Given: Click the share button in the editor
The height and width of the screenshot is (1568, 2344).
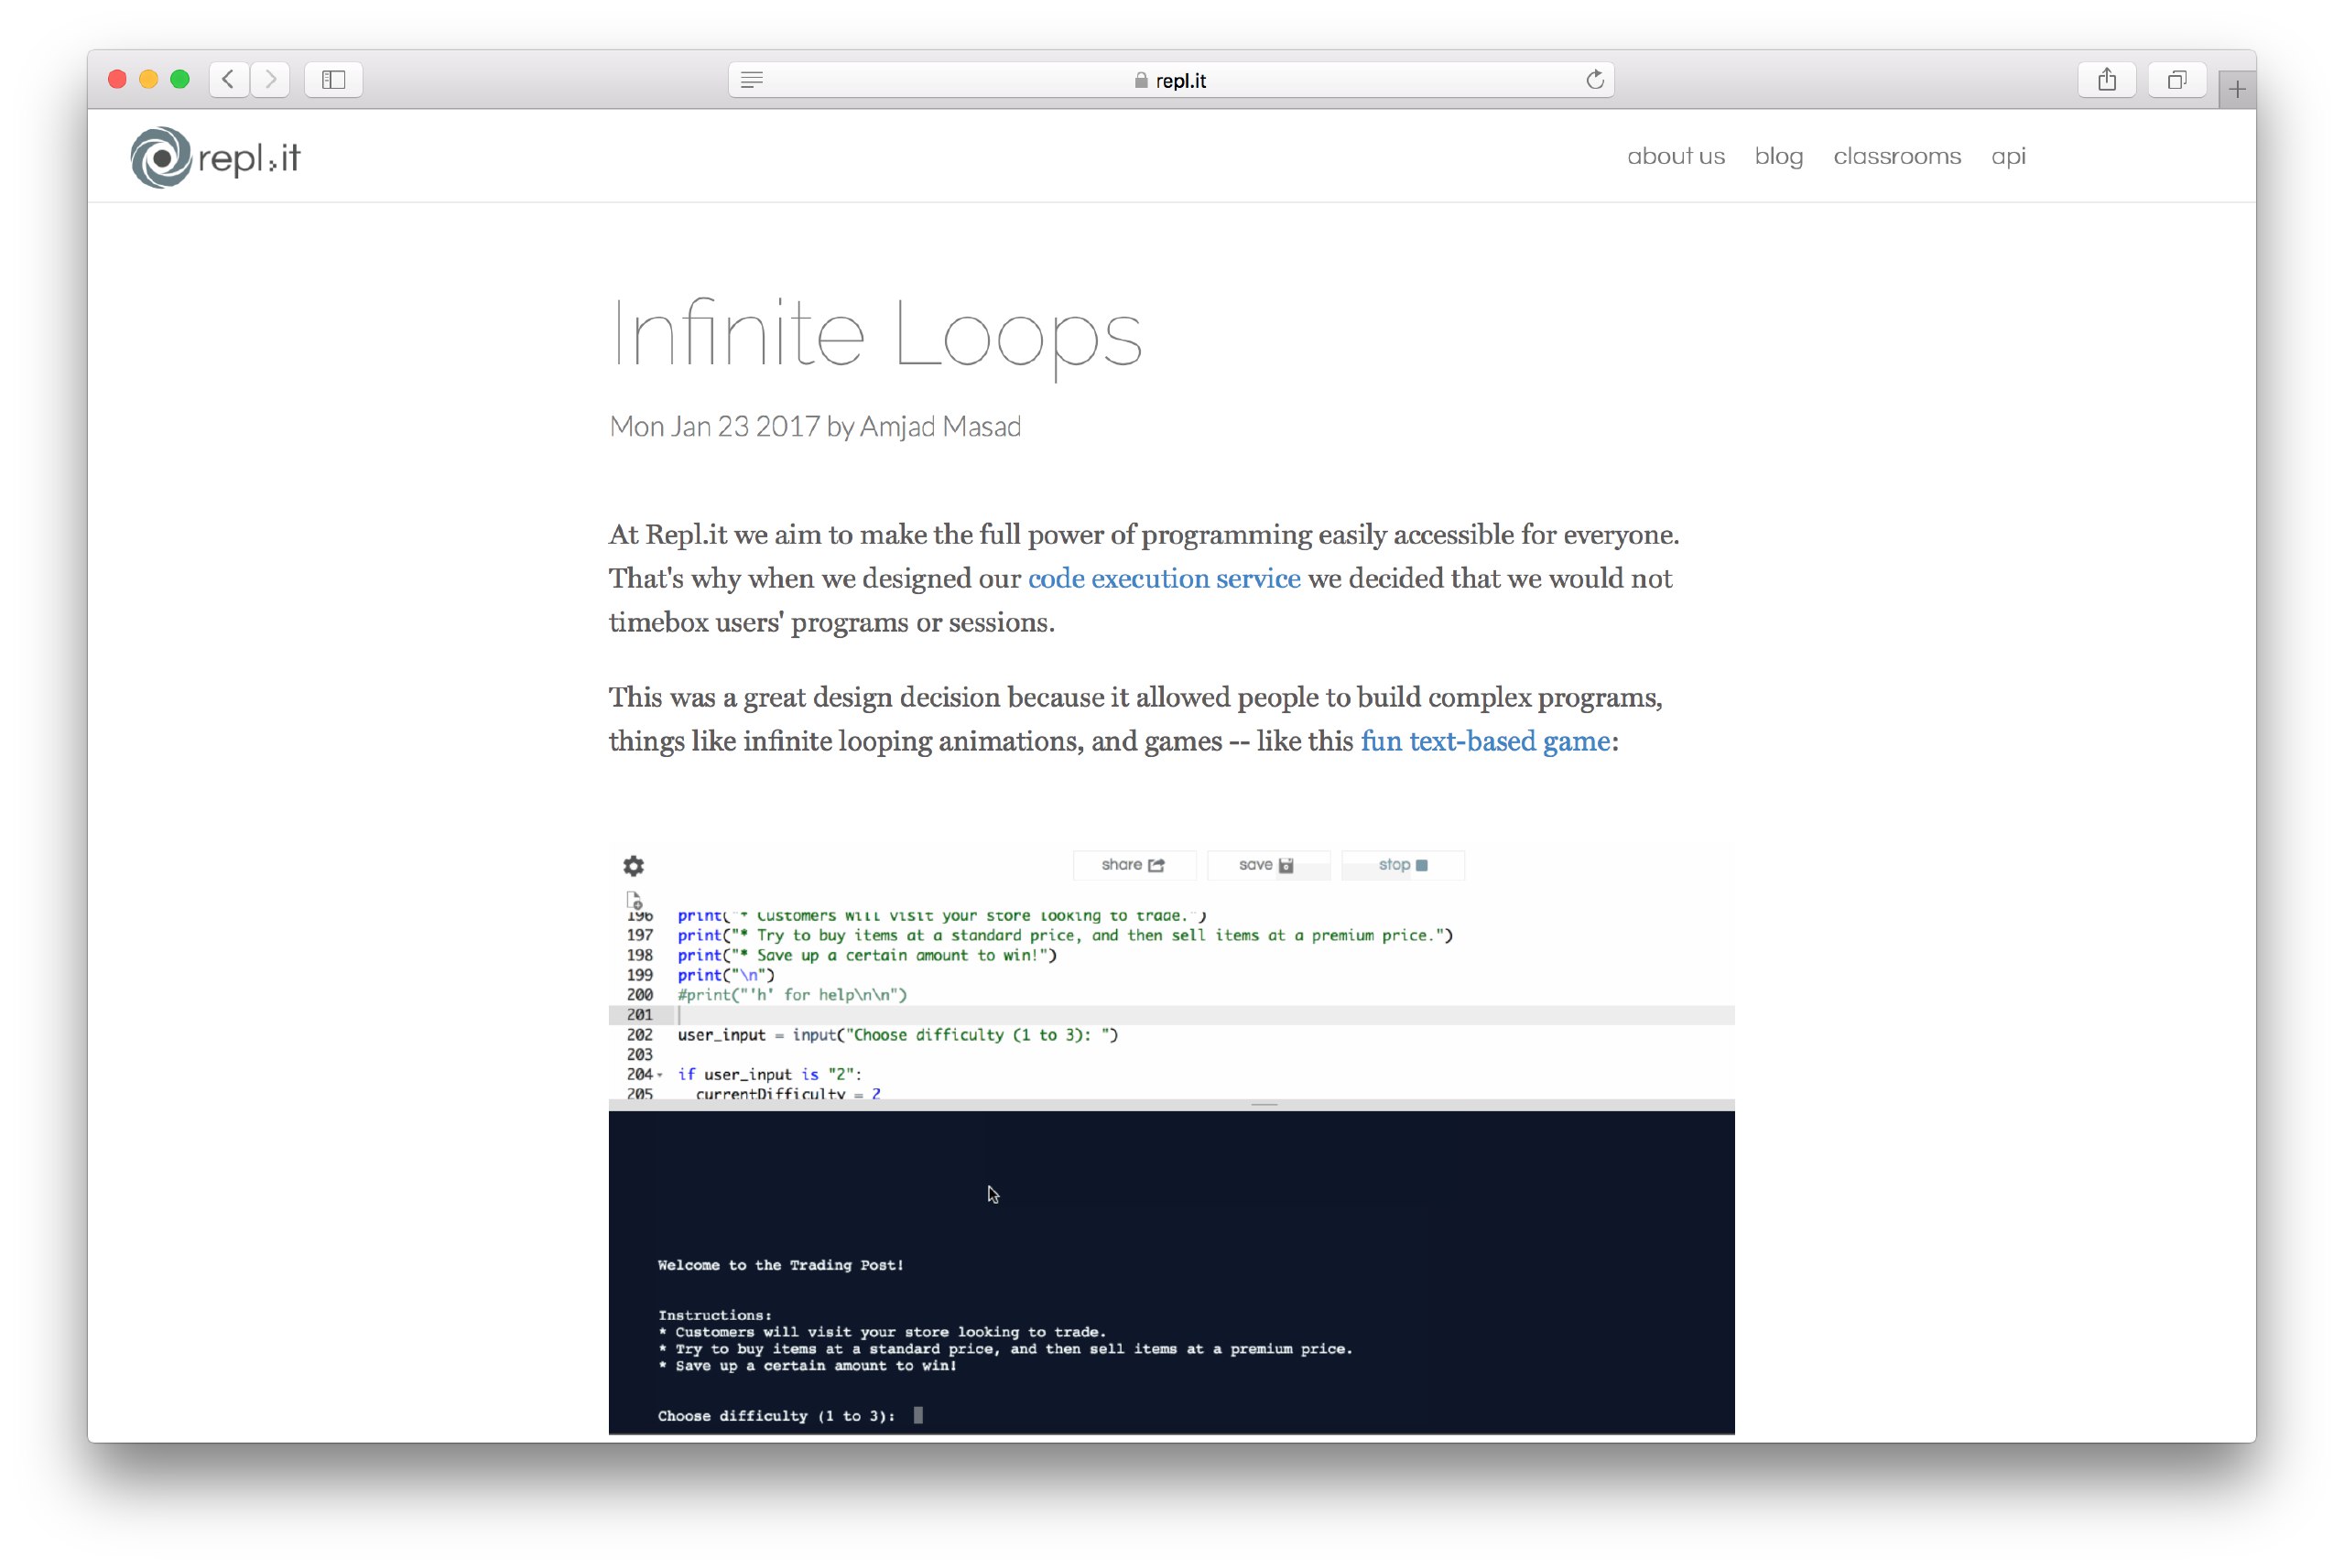Looking at the screenshot, I should click(1134, 865).
